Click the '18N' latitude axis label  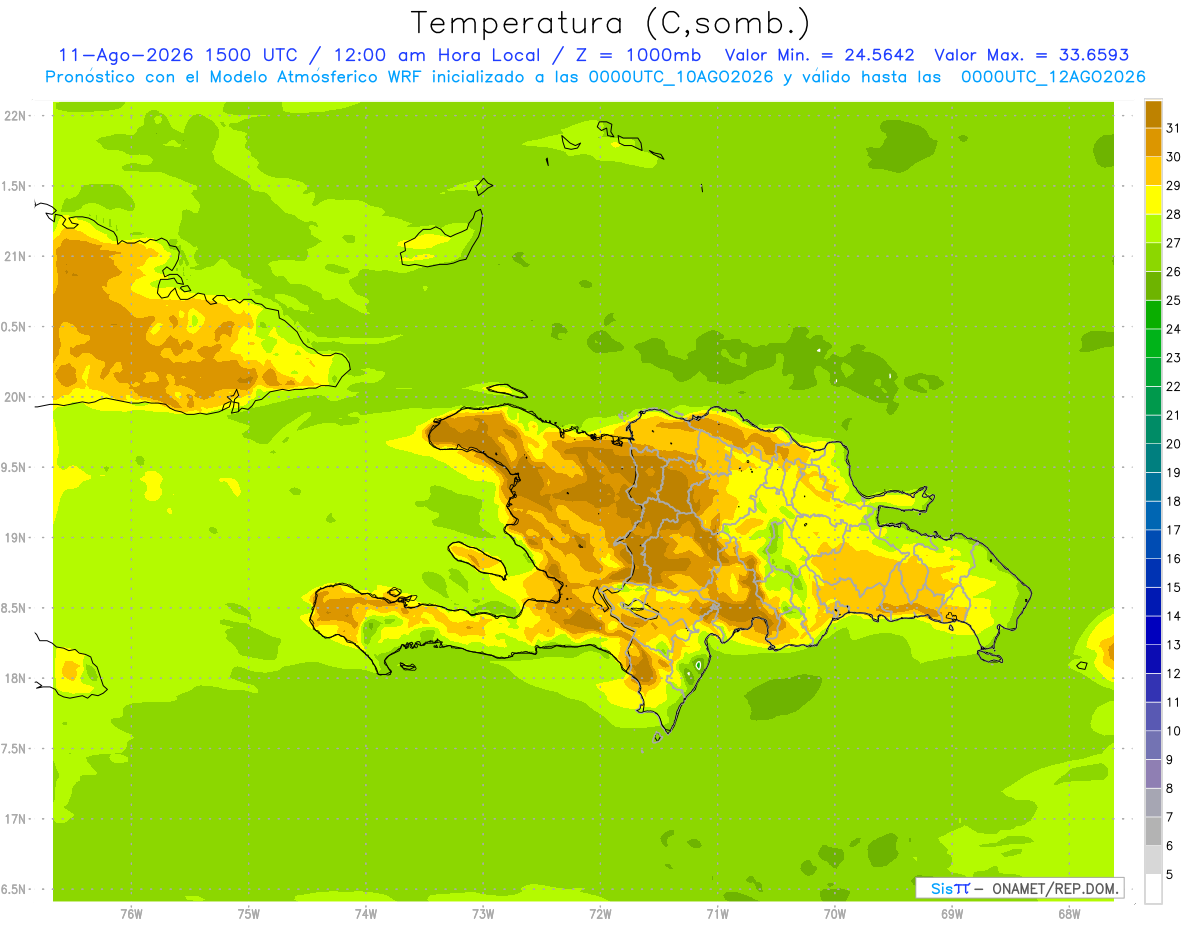[x=15, y=679]
